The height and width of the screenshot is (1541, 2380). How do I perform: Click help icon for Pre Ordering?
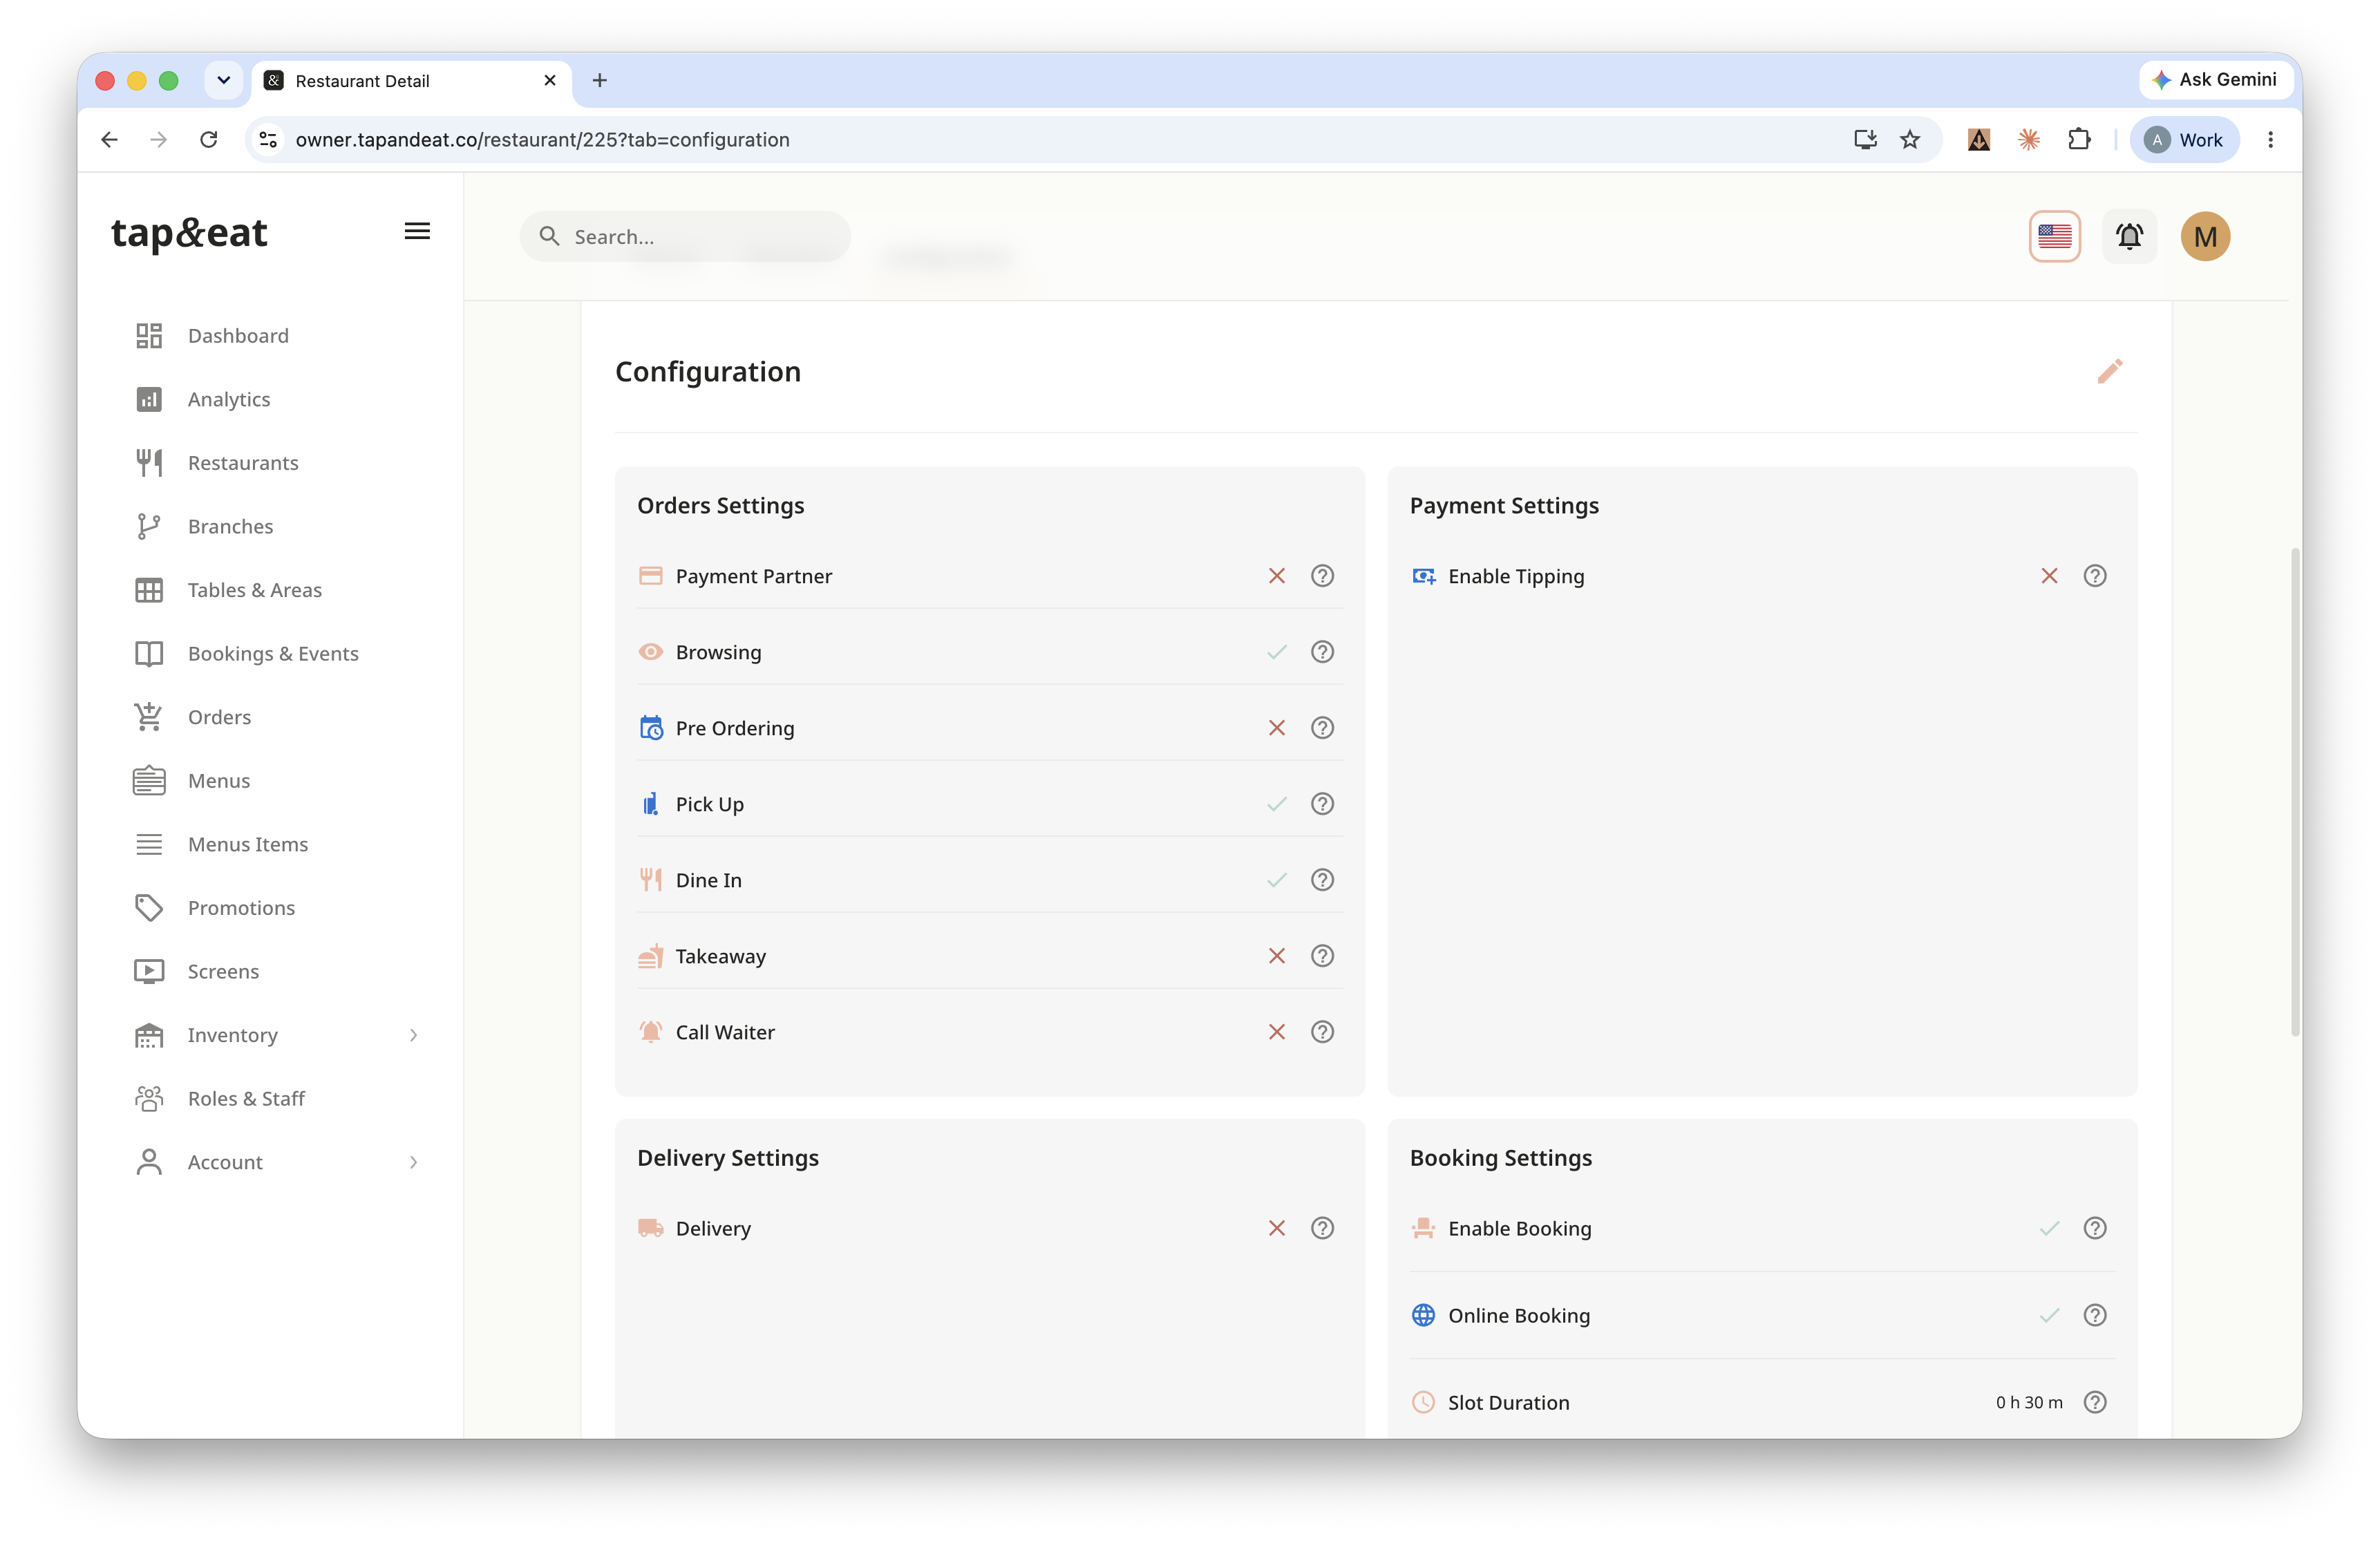[1322, 728]
